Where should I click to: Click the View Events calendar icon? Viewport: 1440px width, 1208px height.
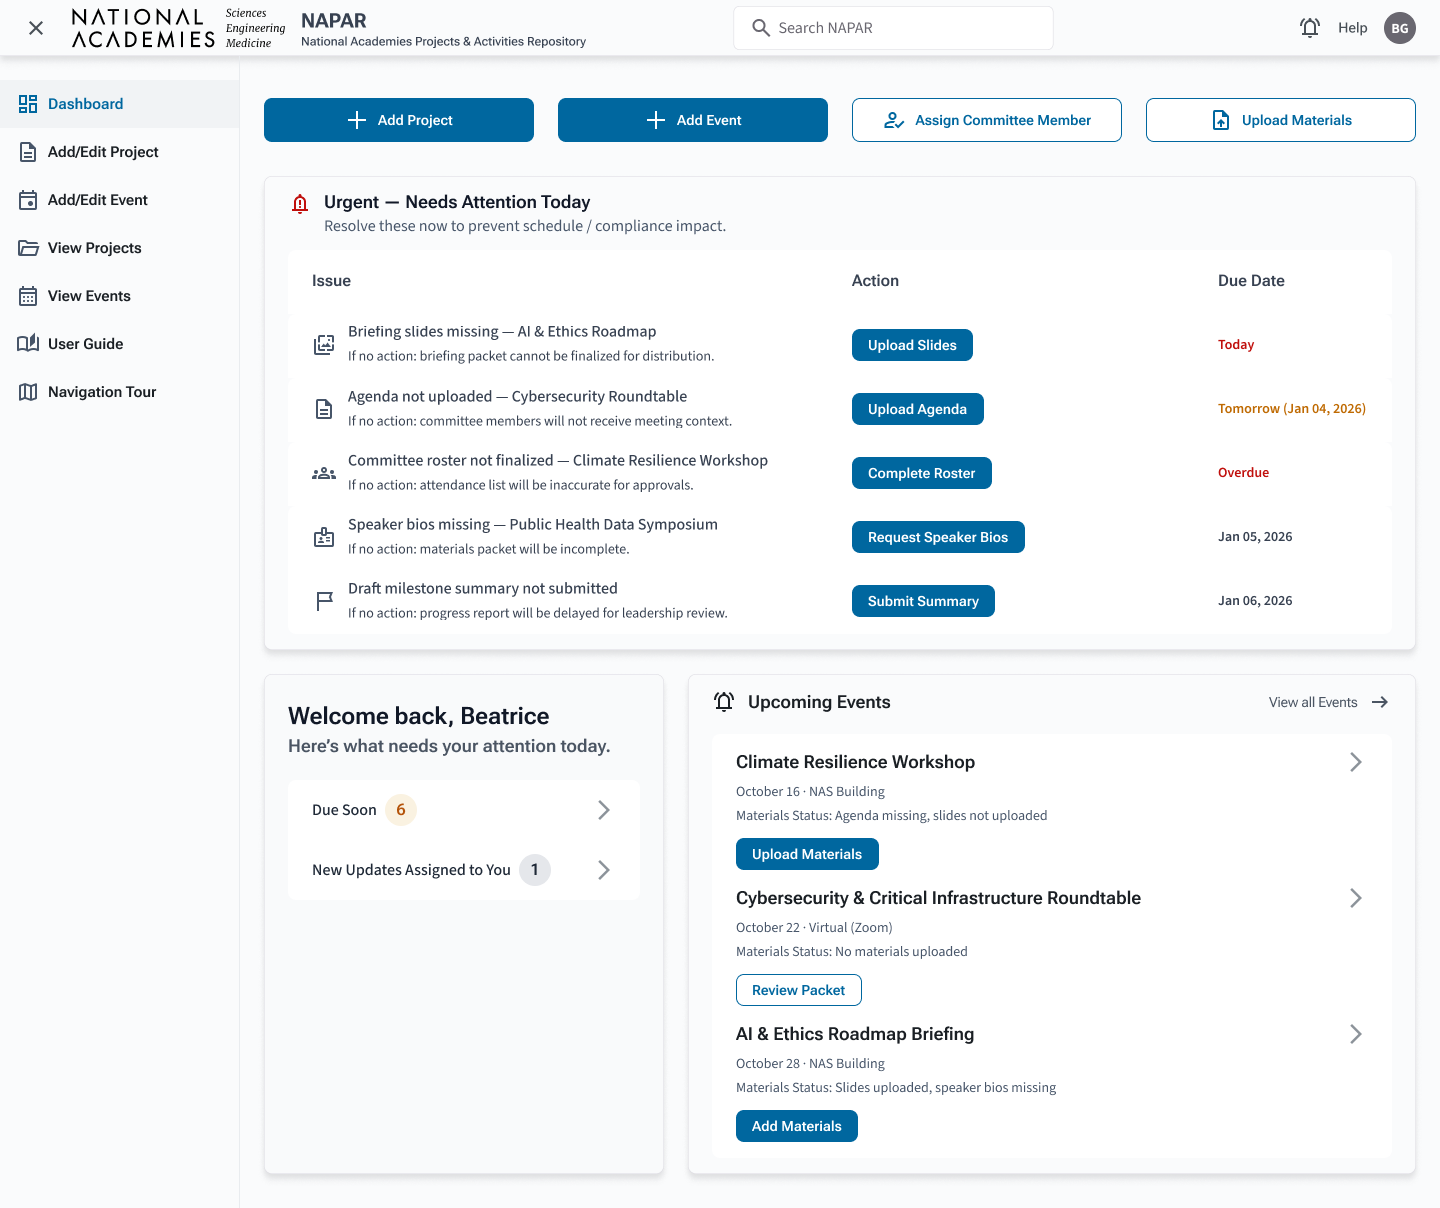coord(28,296)
